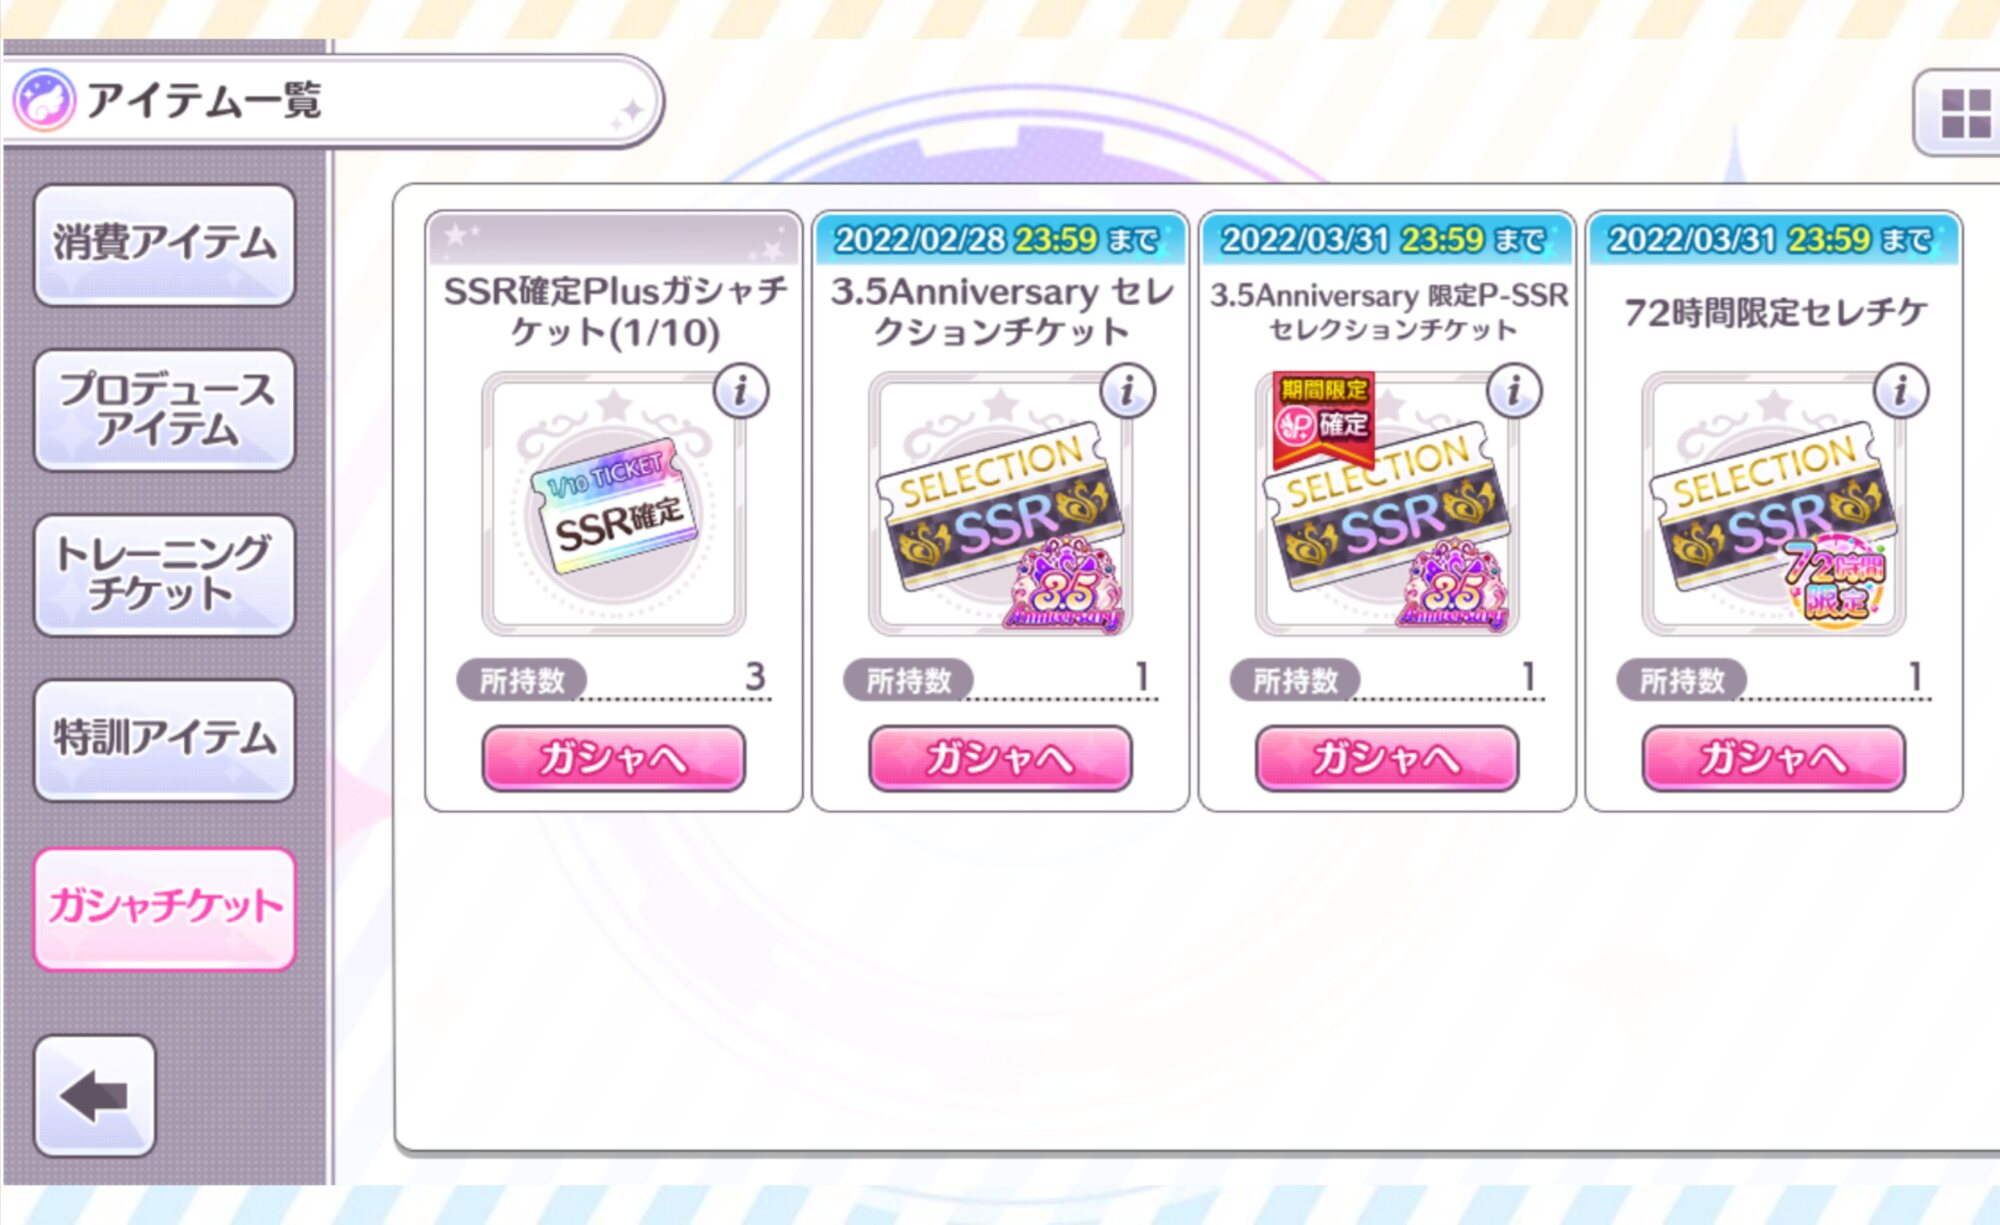Image resolution: width=2000 pixels, height=1225 pixels.
Task: Click ガシャへ under 限定P-SSR ticket
Action: 1387,759
